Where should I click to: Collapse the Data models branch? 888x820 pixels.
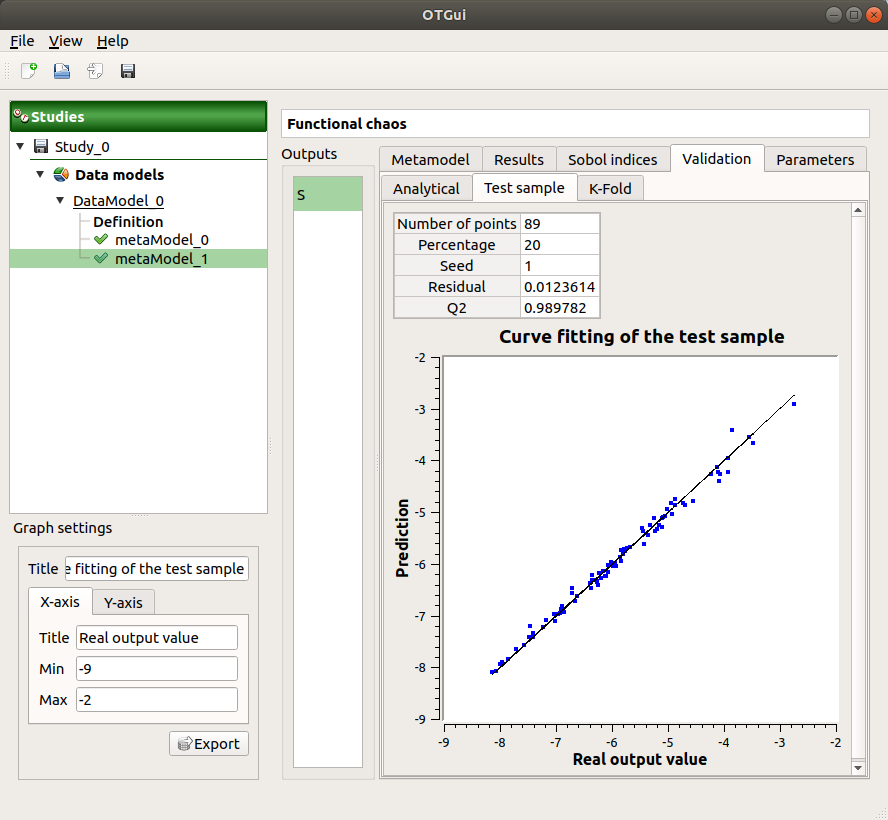click(40, 174)
